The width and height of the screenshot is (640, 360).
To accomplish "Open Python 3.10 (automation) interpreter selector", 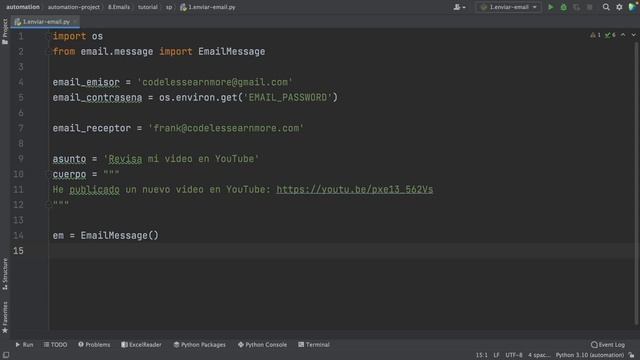I will pos(589,355).
